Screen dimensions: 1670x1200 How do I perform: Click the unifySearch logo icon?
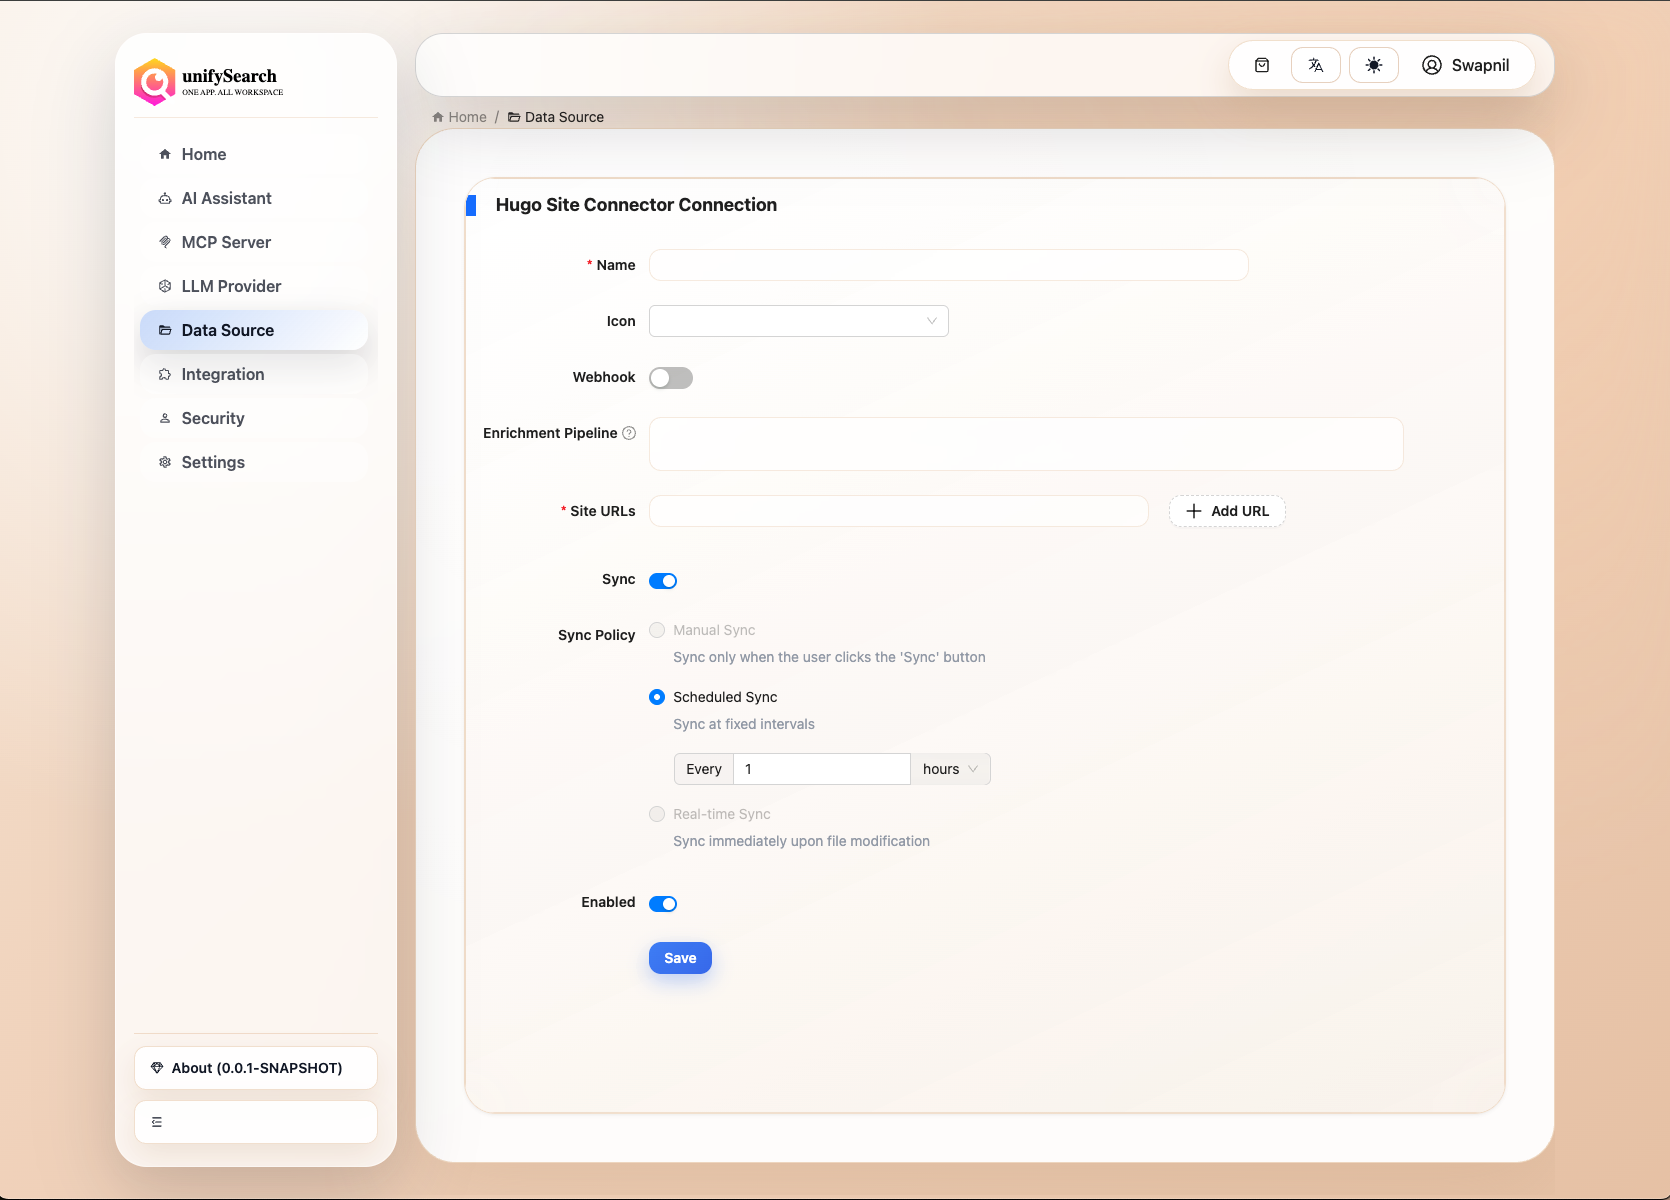pos(155,82)
